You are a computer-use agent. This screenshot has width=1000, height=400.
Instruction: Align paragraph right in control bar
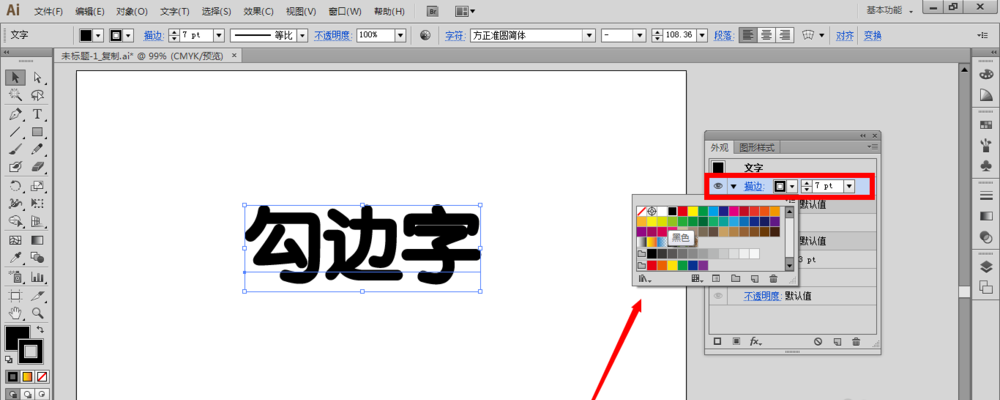point(785,35)
